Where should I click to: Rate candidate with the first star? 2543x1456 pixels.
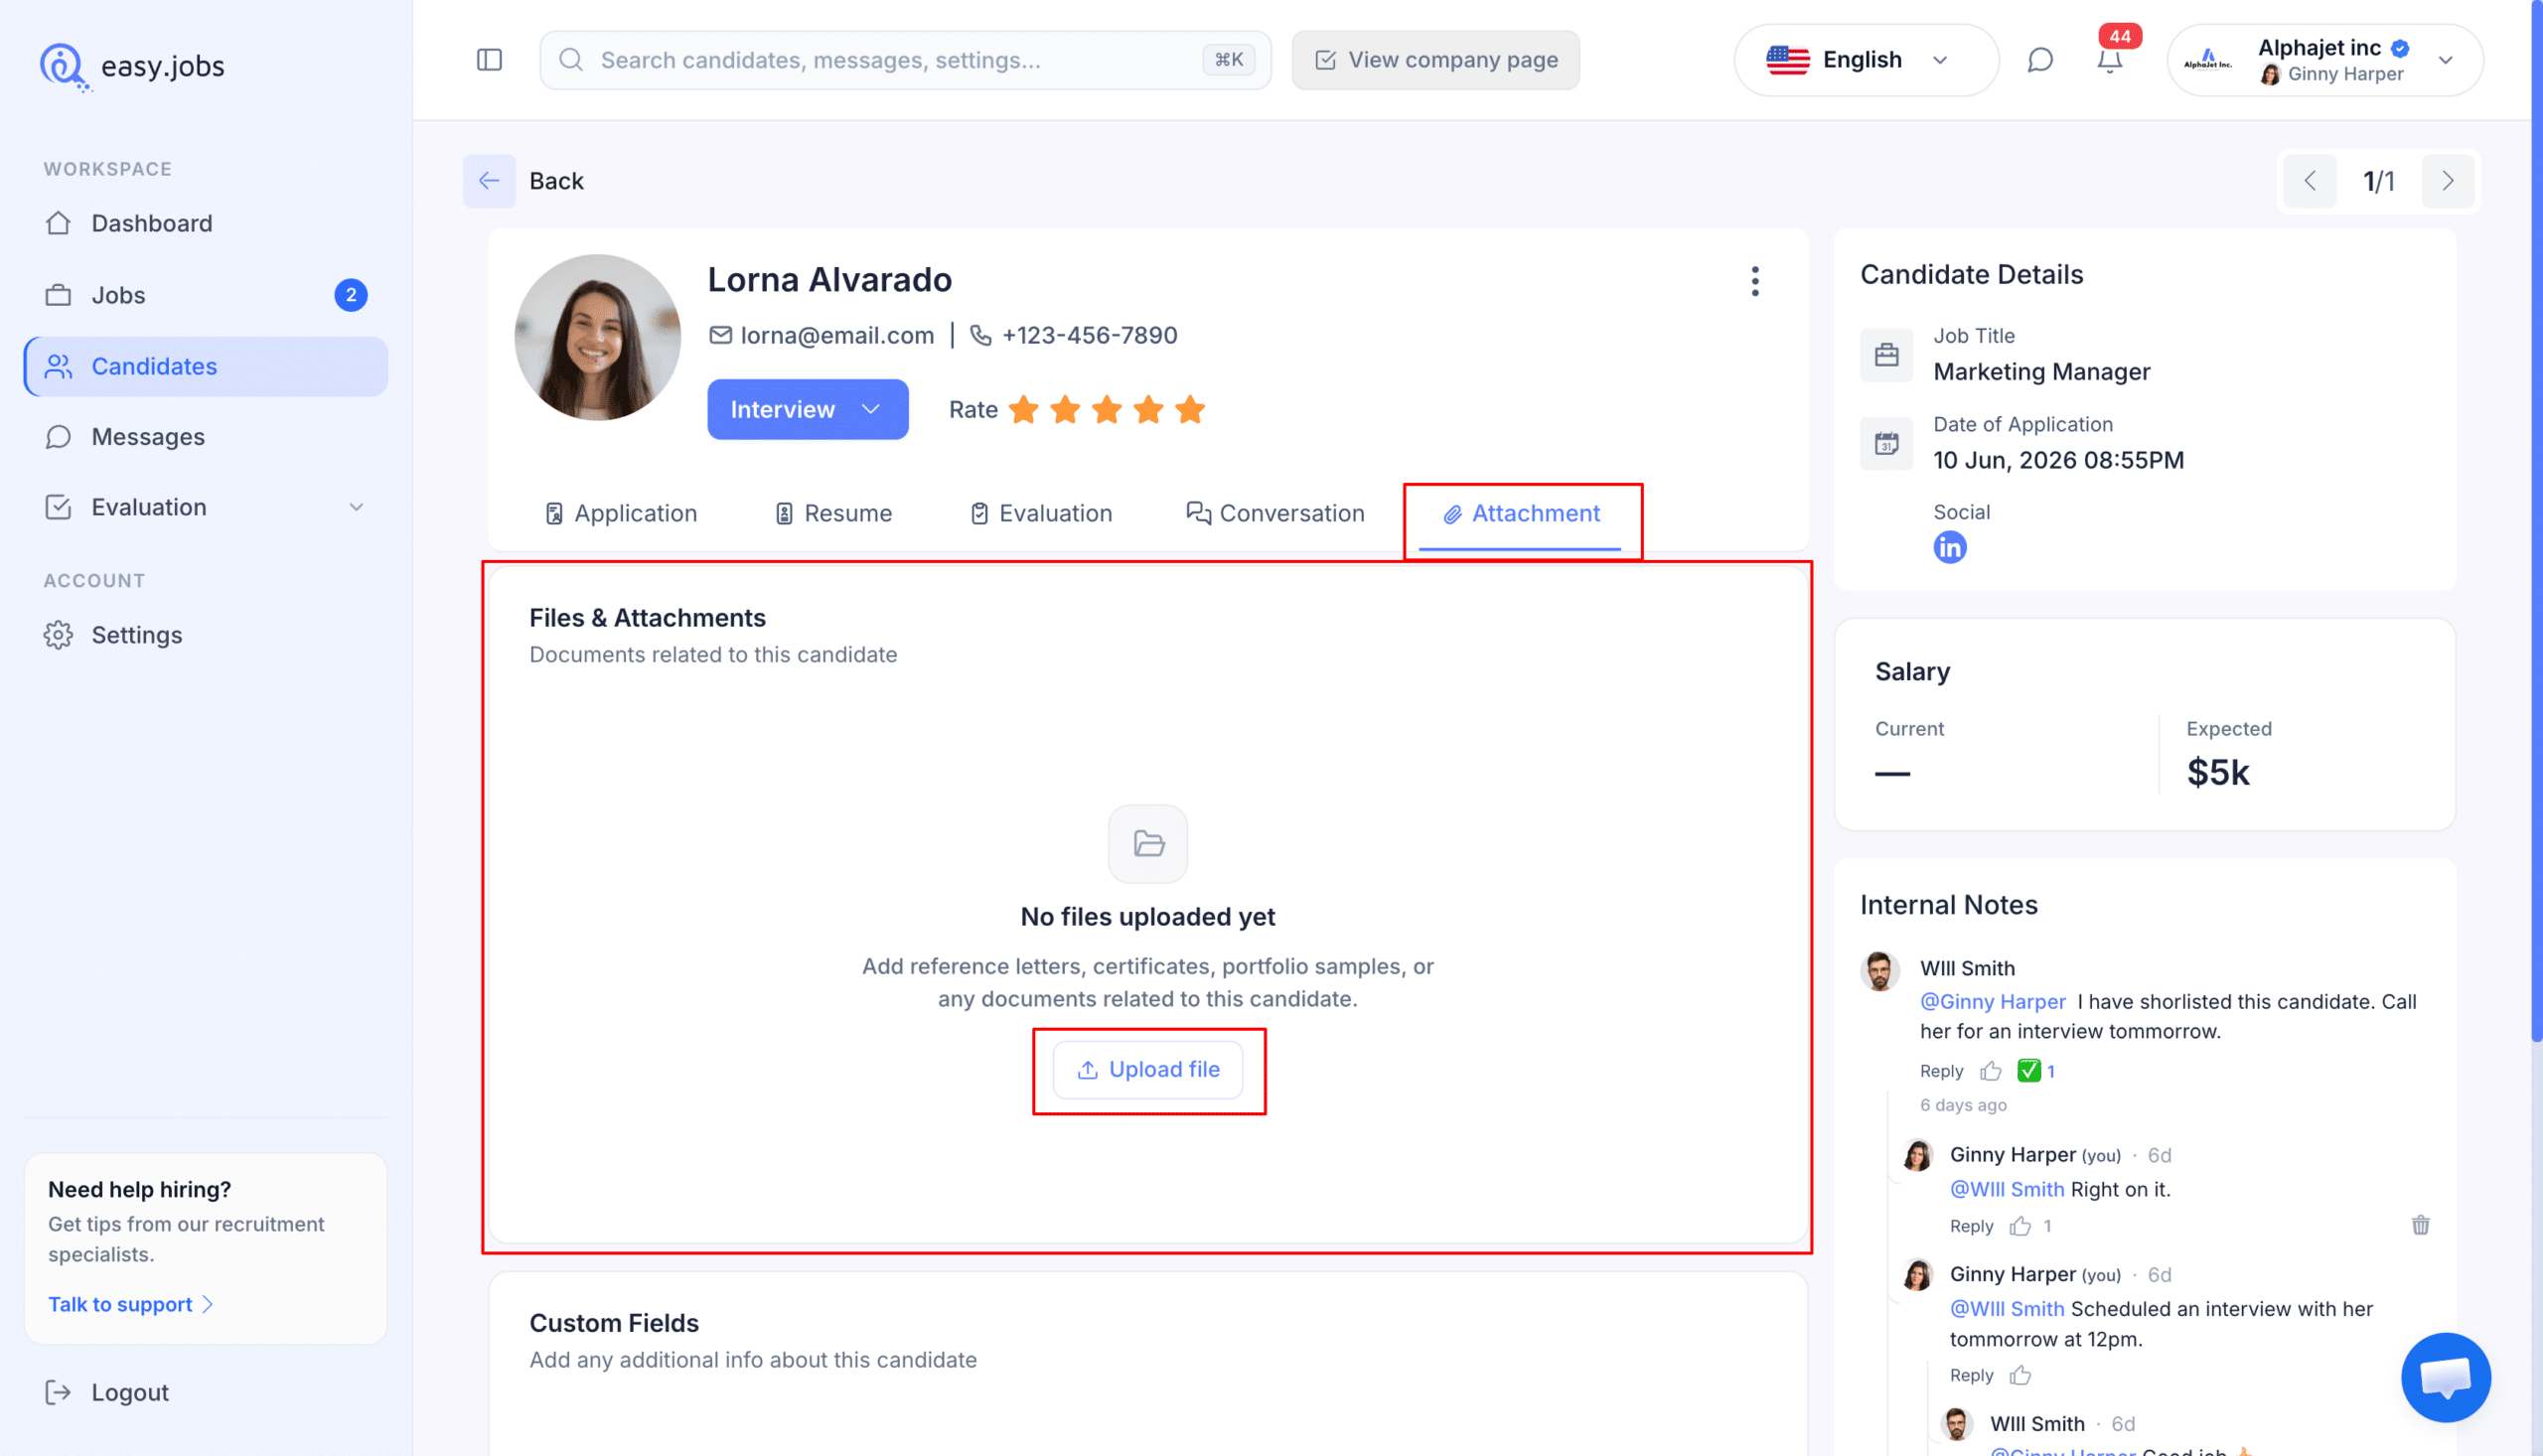click(x=1023, y=409)
